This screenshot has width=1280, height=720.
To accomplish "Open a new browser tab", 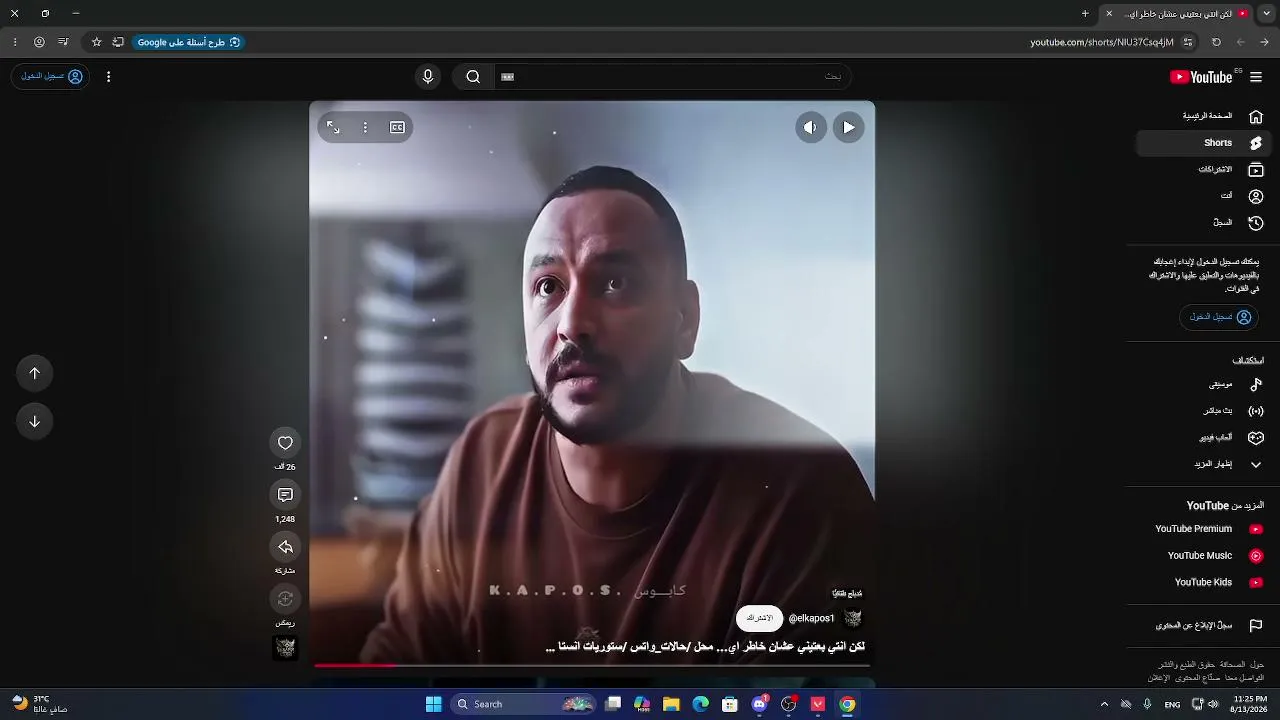I will 1085,14.
